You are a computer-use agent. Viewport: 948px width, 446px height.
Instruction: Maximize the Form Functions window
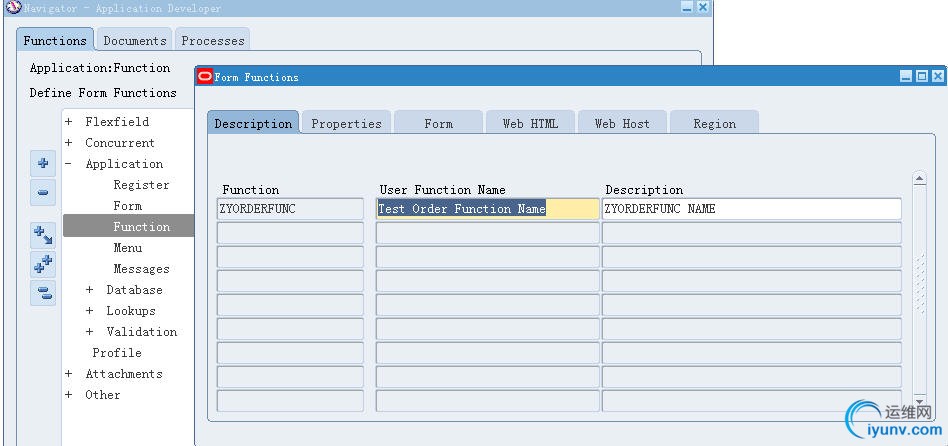921,76
